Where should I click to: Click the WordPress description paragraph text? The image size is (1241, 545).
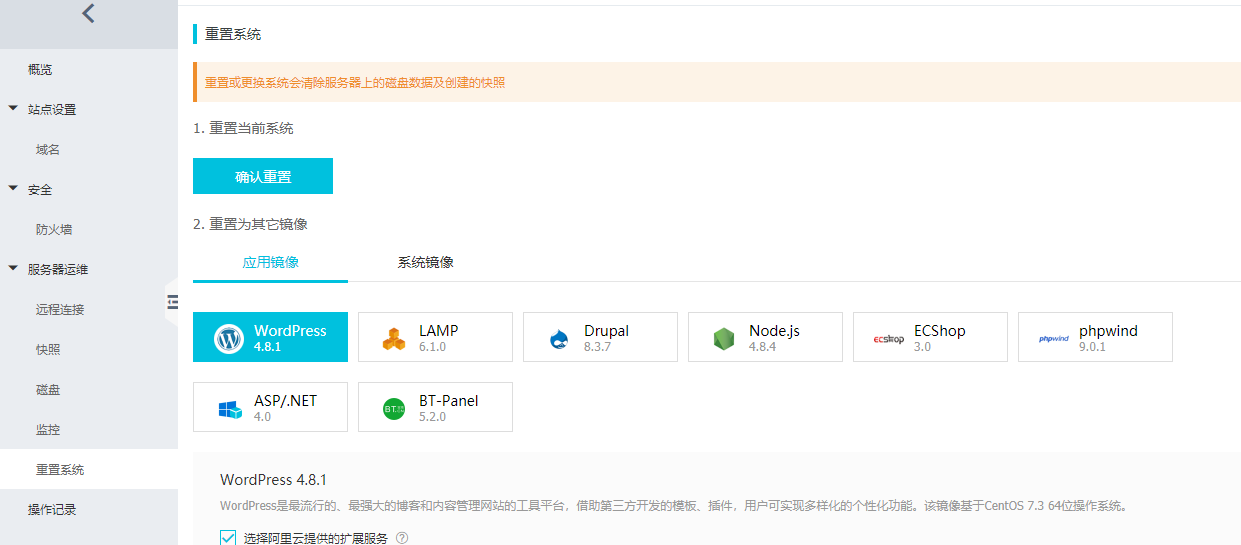(673, 507)
